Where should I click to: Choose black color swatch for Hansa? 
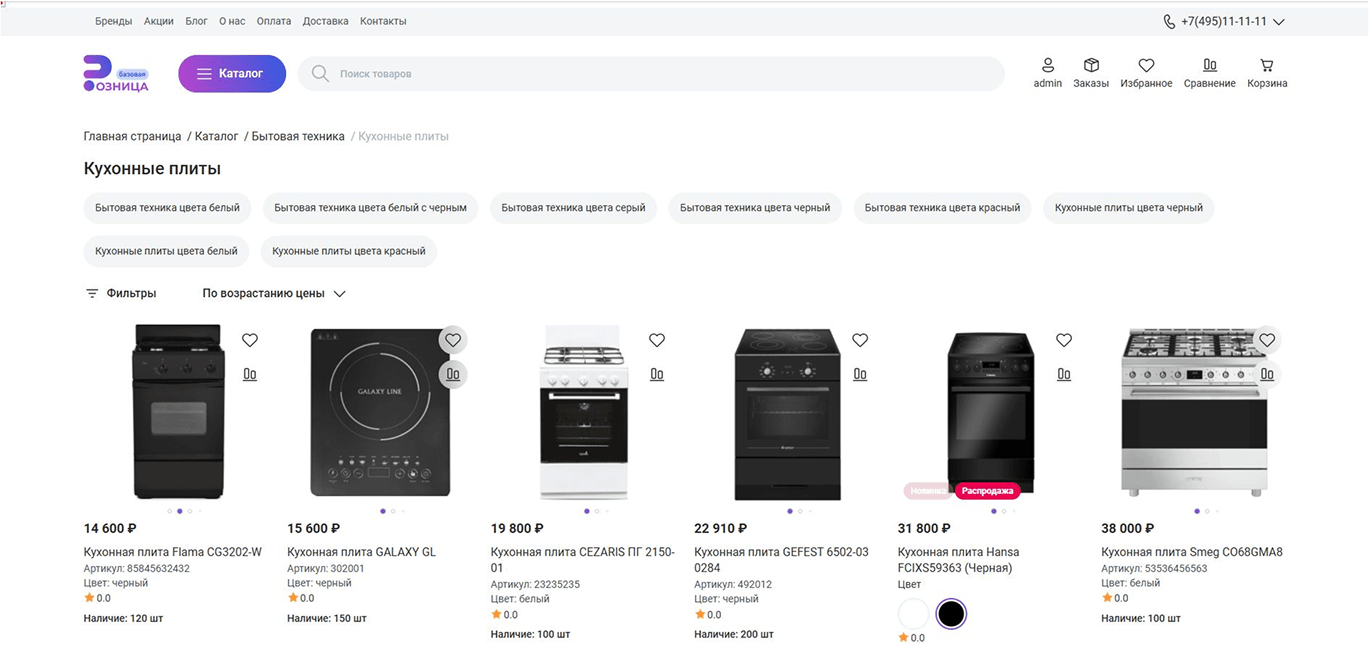pyautogui.click(x=951, y=613)
